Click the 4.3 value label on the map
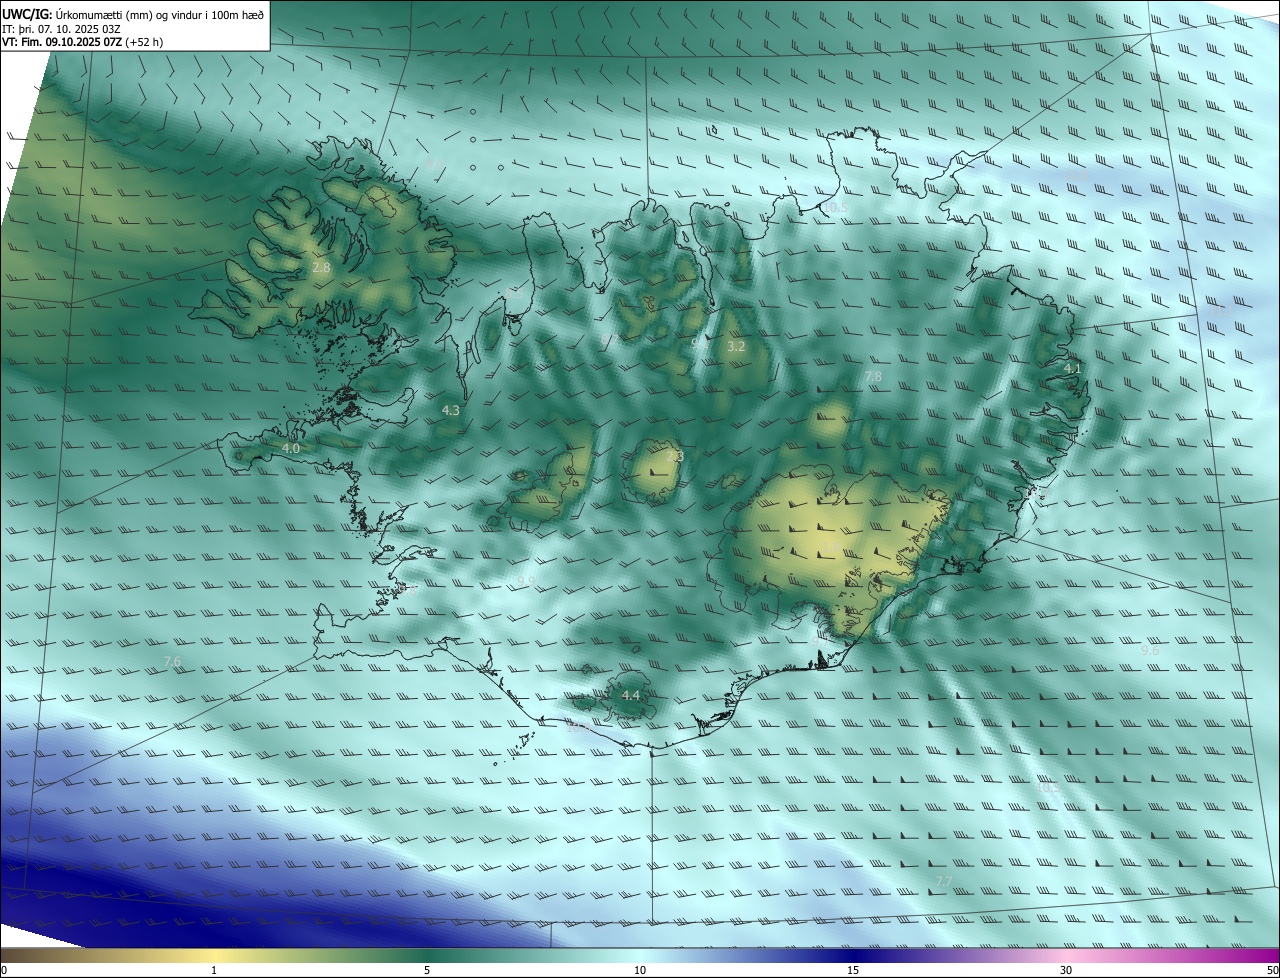 click(451, 410)
